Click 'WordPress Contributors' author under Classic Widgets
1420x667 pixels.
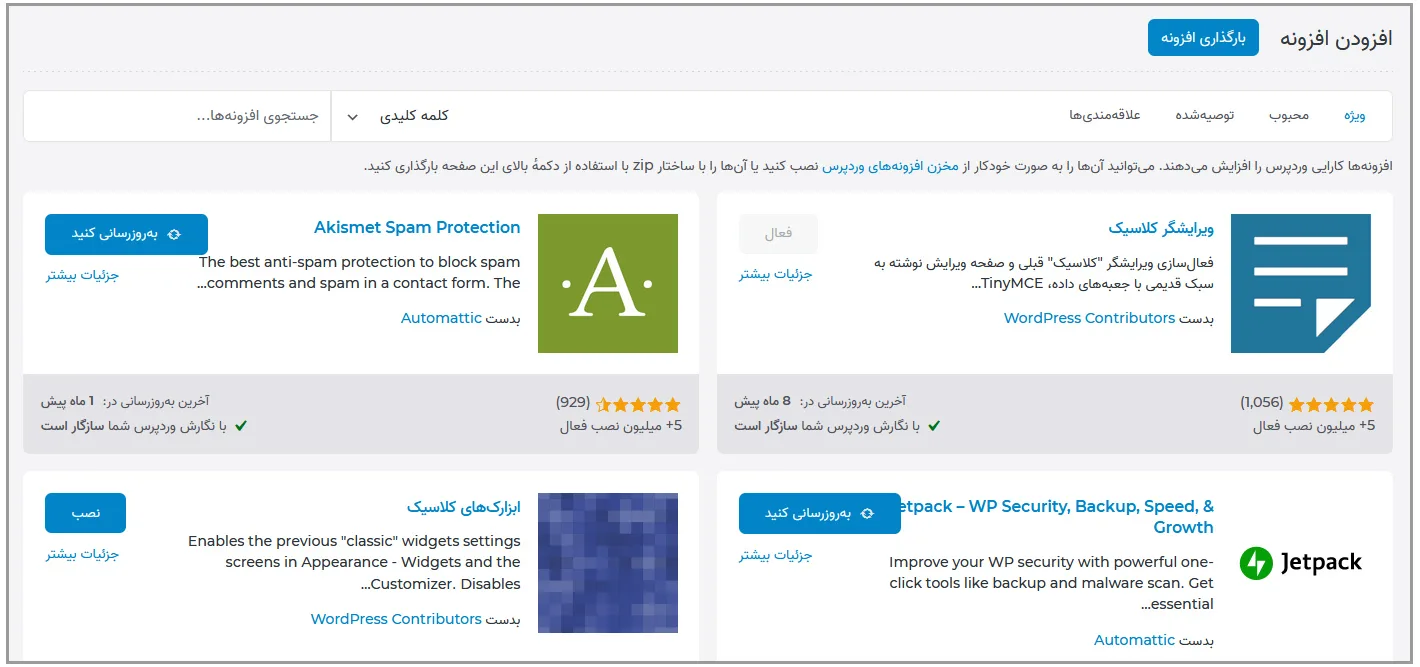(x=396, y=619)
